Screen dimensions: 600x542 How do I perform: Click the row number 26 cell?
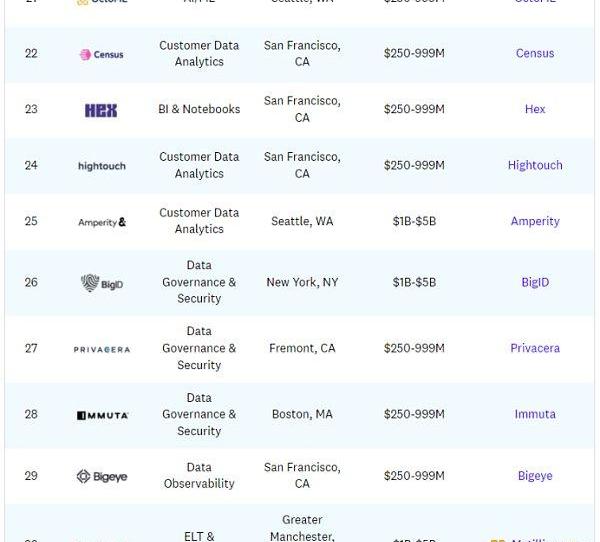point(31,282)
